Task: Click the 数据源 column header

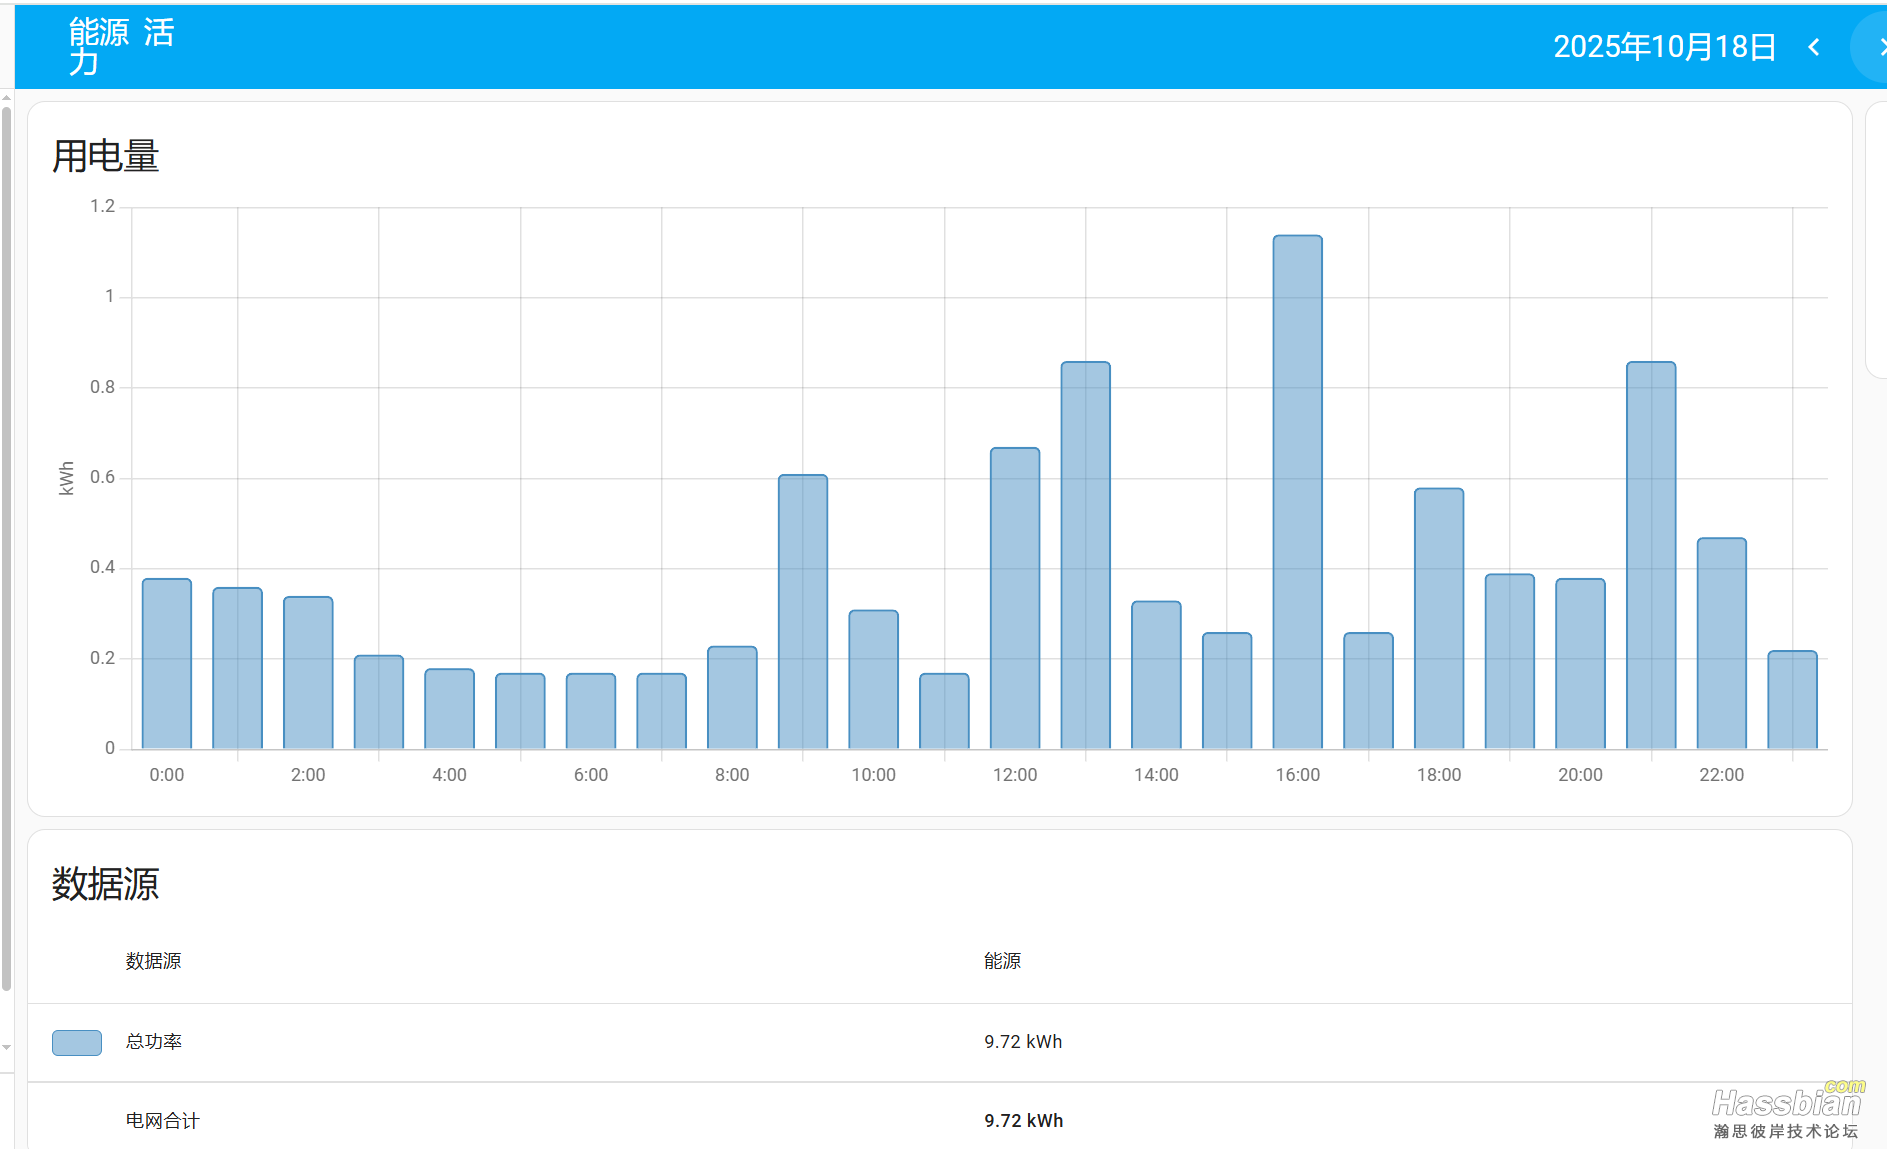Action: 153,961
